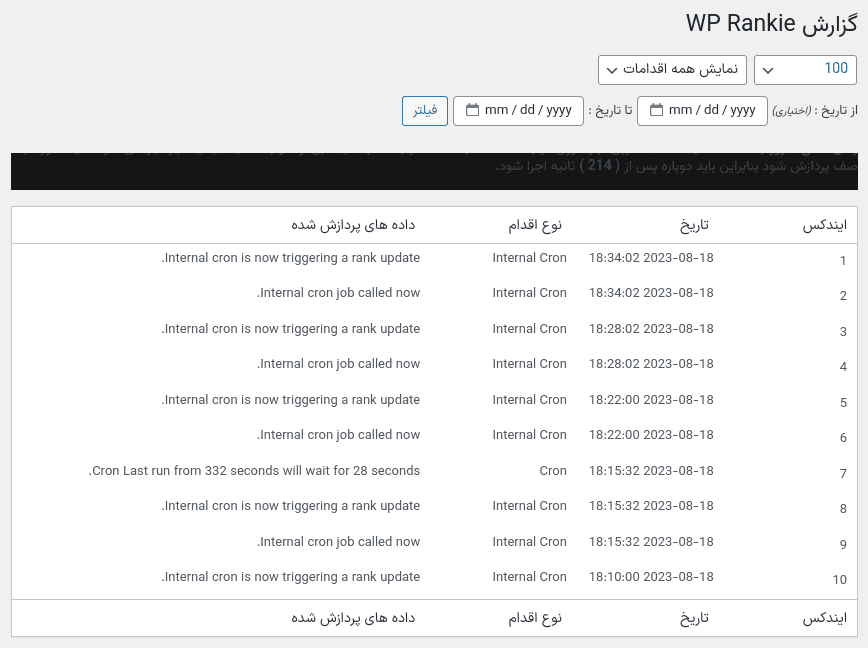Click row 8 index number 8
868x648 pixels.
tap(843, 509)
